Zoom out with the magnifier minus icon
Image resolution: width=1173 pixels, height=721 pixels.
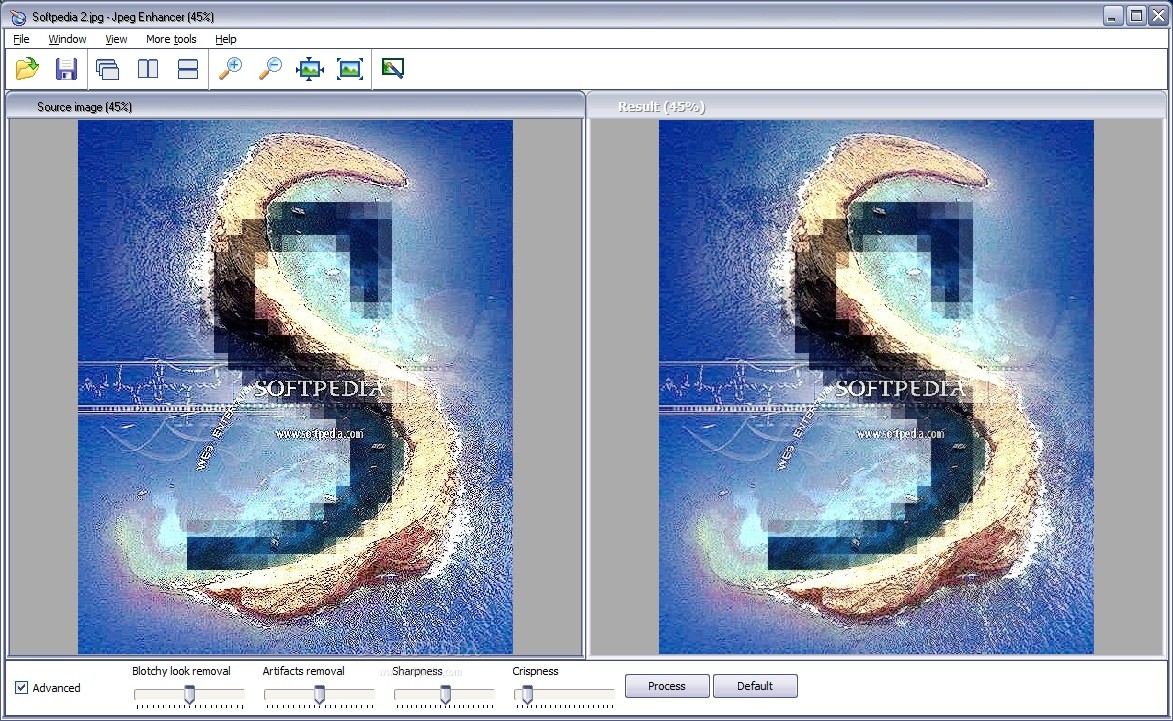(x=269, y=69)
